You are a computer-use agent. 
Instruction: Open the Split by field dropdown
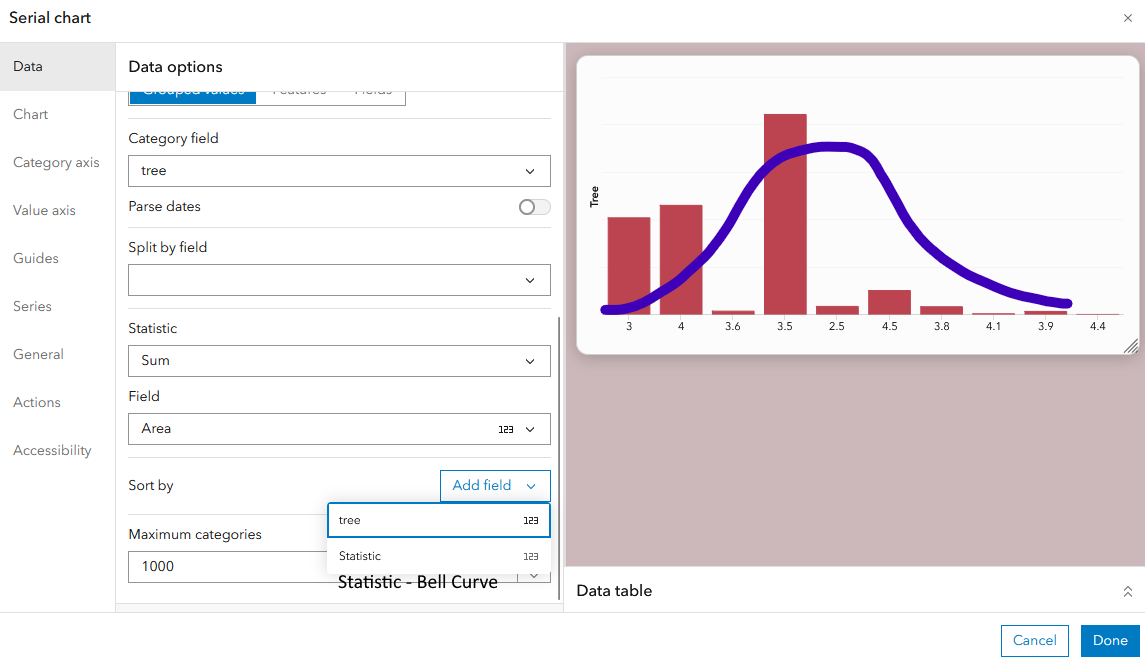[339, 280]
